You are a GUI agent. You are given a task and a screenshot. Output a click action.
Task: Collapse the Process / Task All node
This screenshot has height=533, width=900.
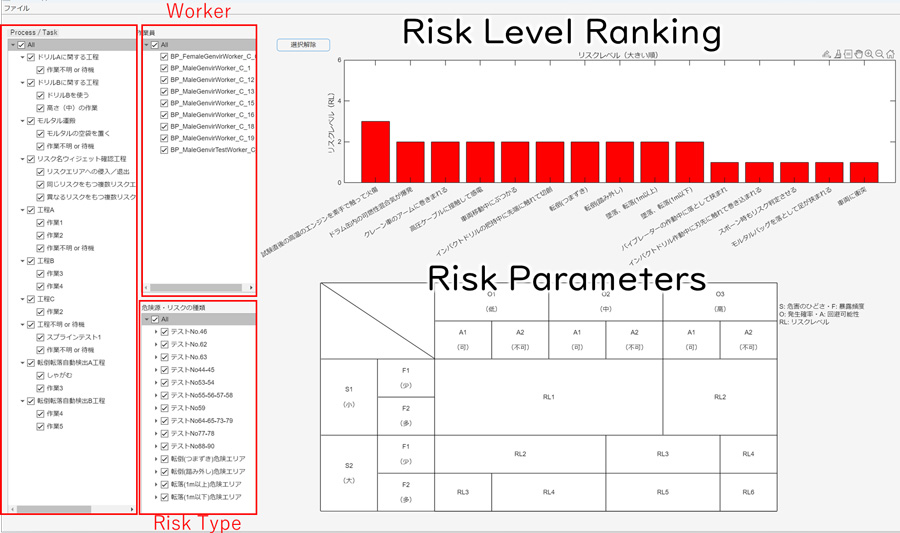click(13, 45)
